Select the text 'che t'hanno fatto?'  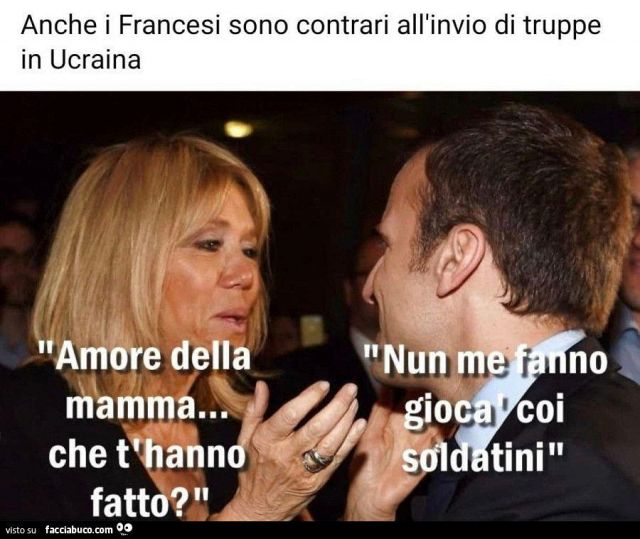147,479
